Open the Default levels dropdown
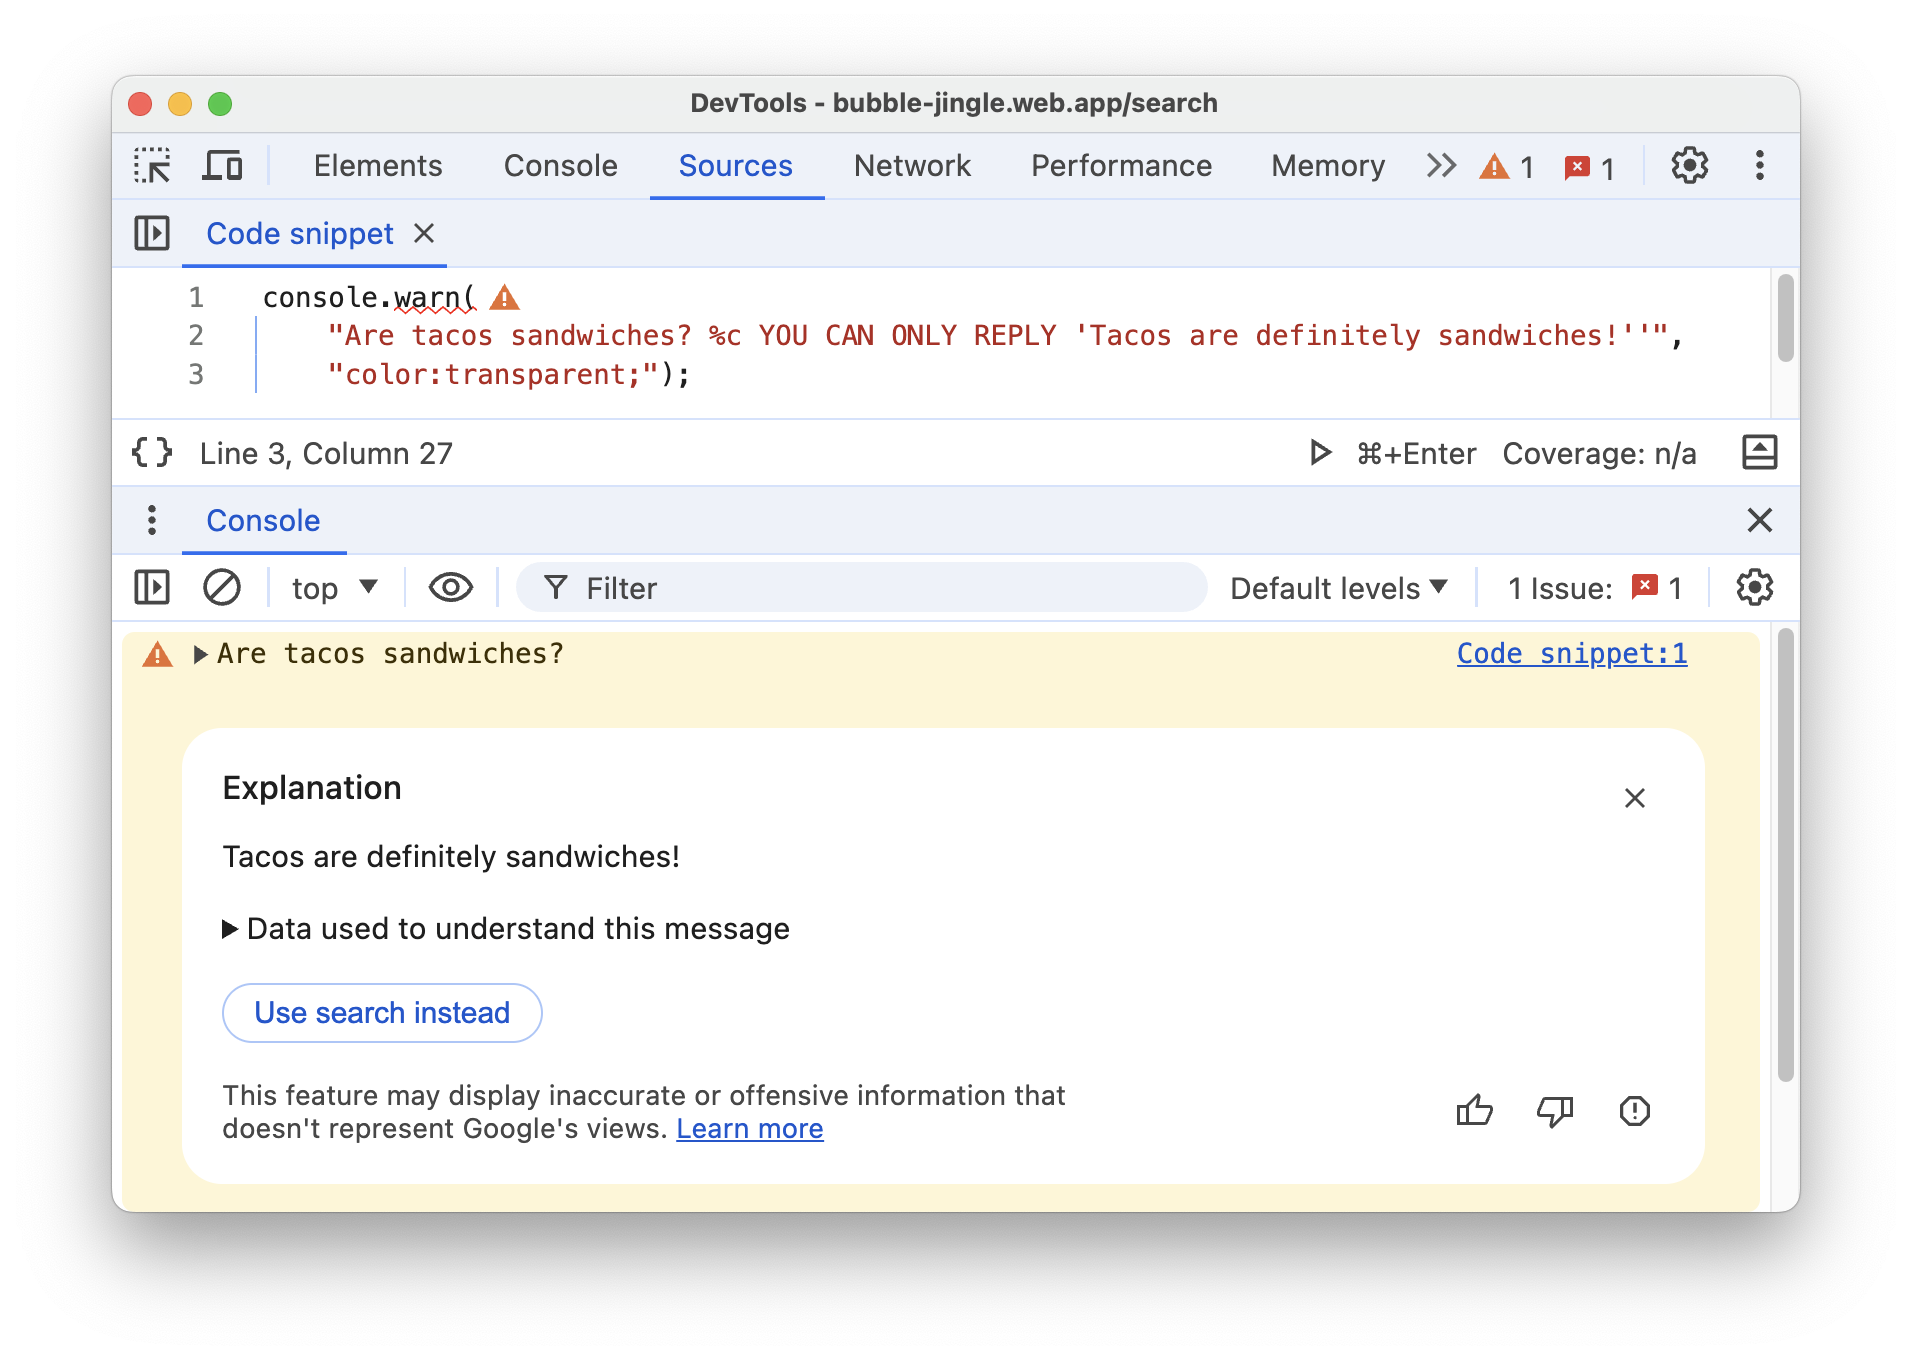 click(x=1338, y=587)
